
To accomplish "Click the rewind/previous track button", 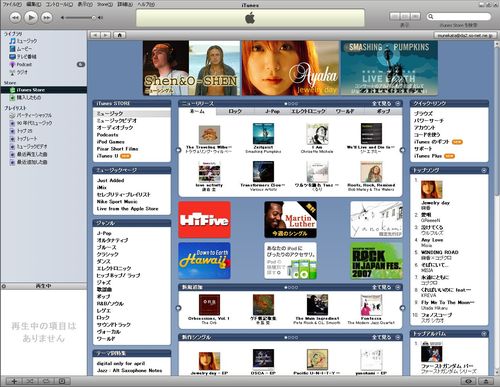I will (15, 17).
